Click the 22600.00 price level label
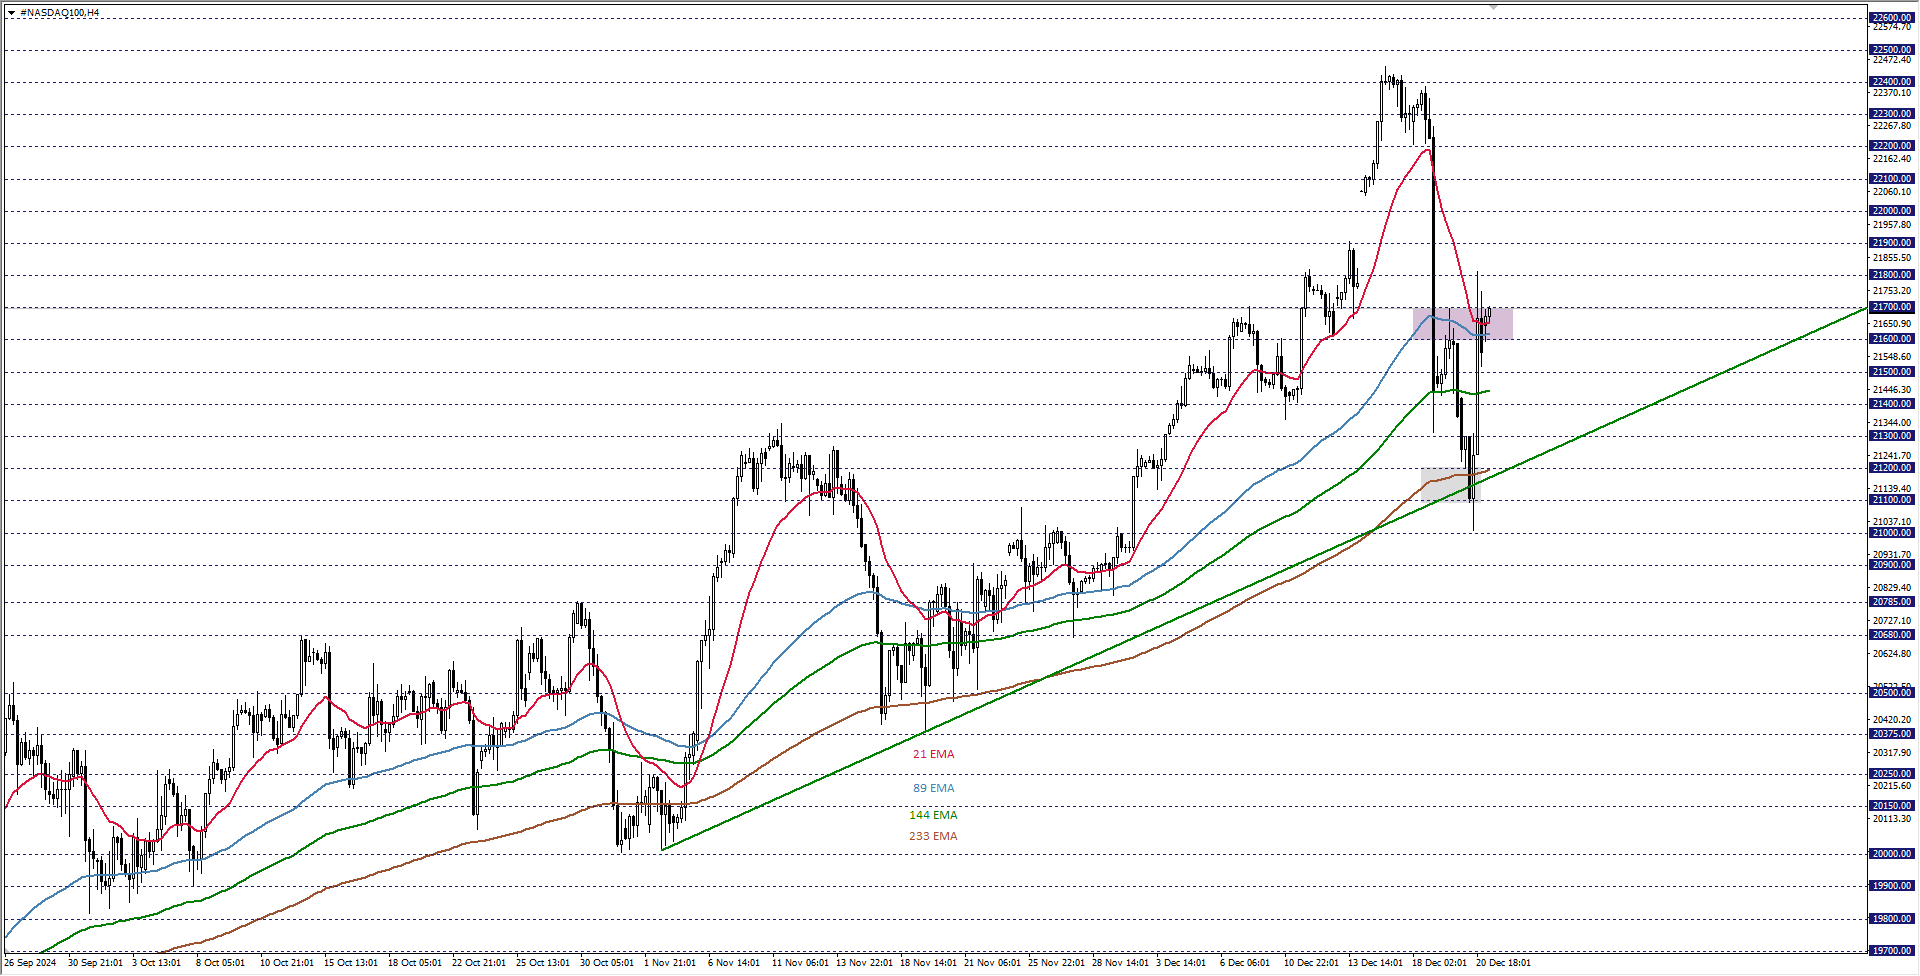1920x976 pixels. pos(1891,18)
